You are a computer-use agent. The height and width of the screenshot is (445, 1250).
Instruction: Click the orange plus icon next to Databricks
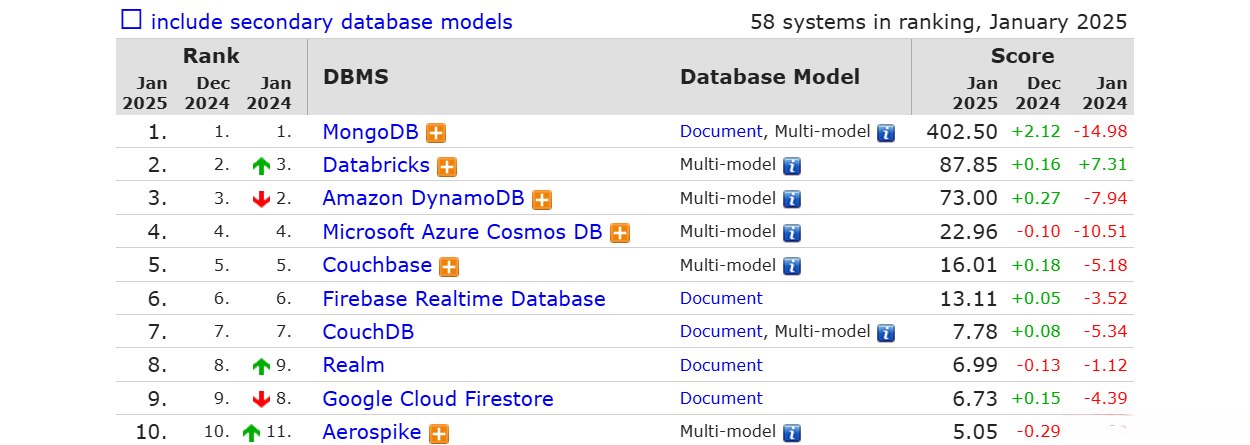[x=447, y=166]
